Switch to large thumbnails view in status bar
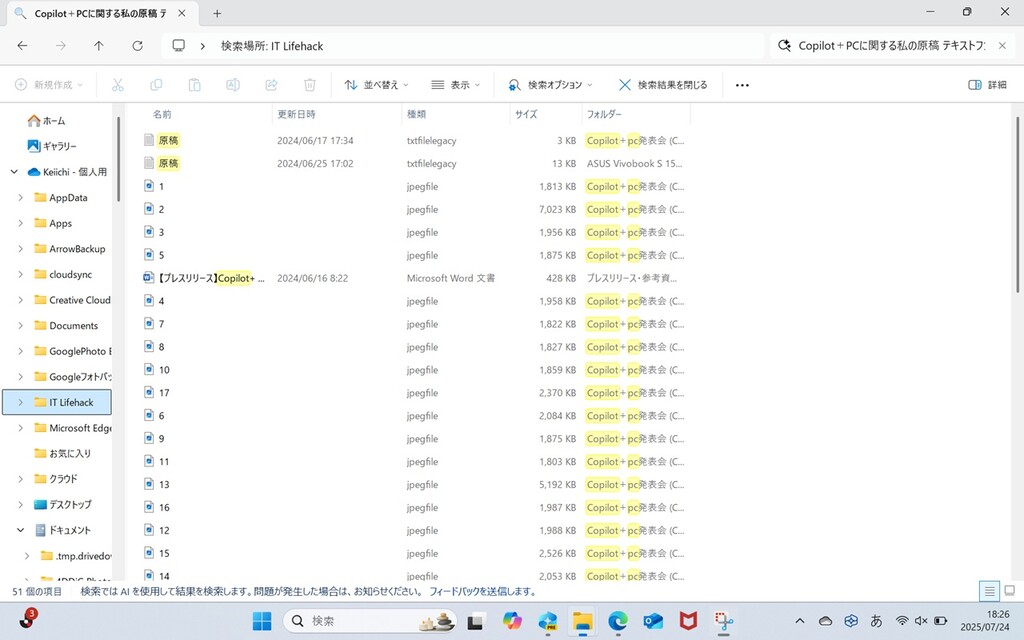The image size is (1024, 640). [1010, 592]
